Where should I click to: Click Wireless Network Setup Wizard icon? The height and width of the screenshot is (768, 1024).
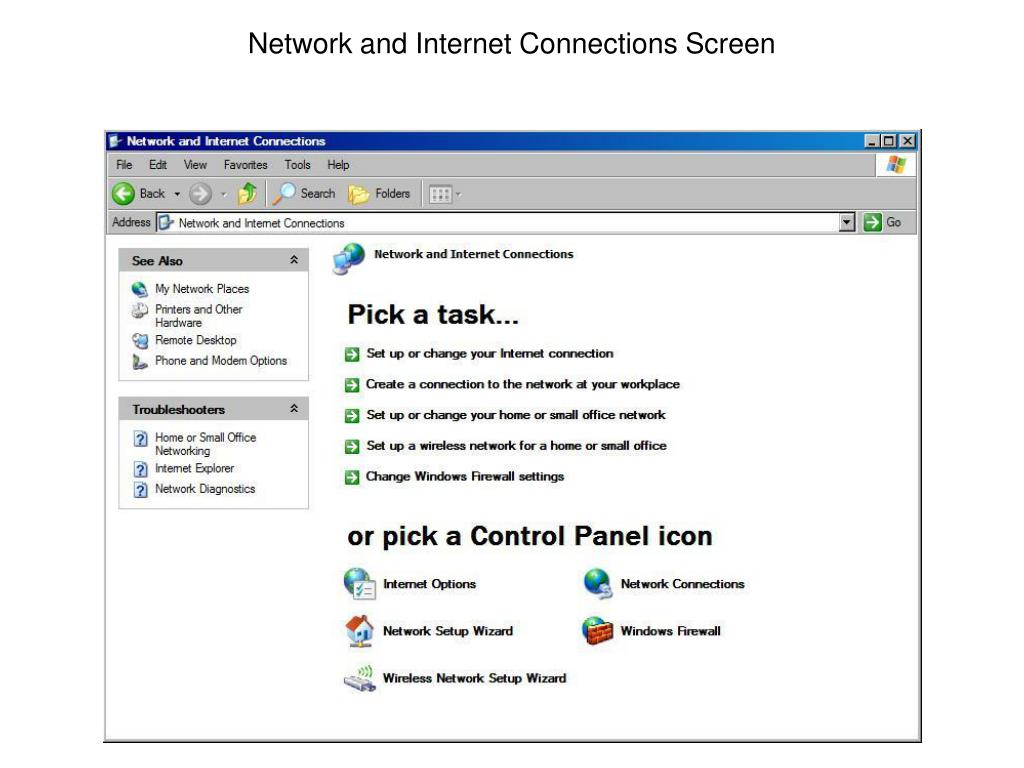tap(360, 679)
